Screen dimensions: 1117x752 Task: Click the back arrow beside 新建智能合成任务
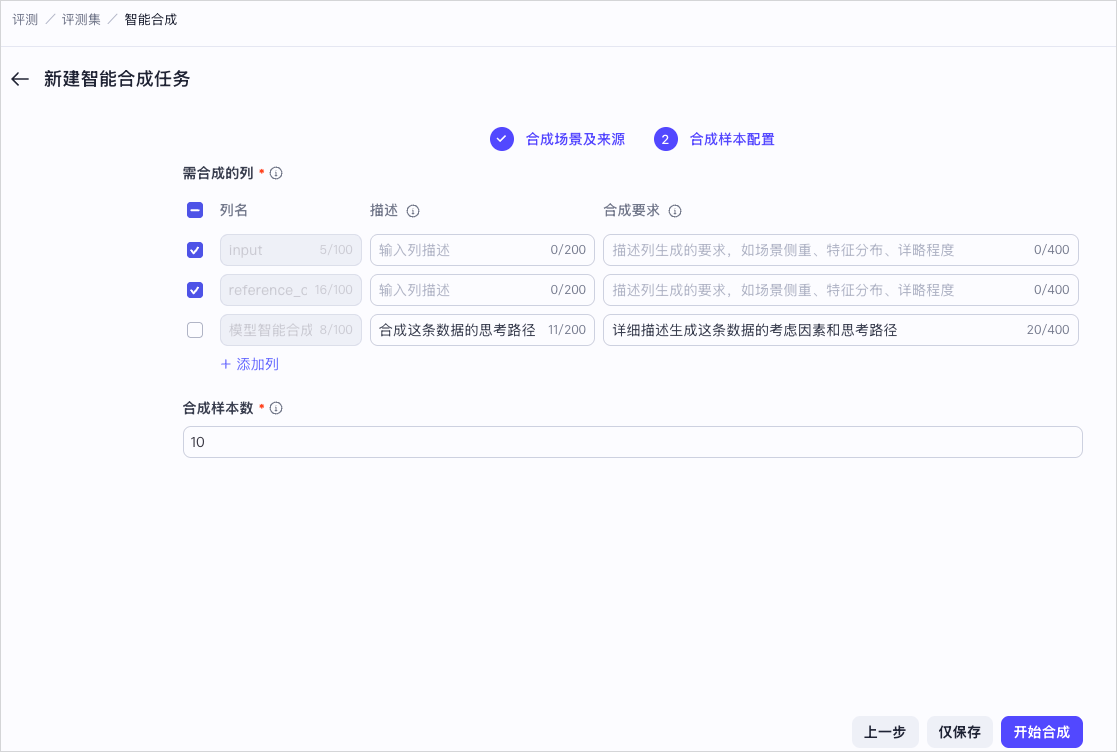pyautogui.click(x=20, y=79)
